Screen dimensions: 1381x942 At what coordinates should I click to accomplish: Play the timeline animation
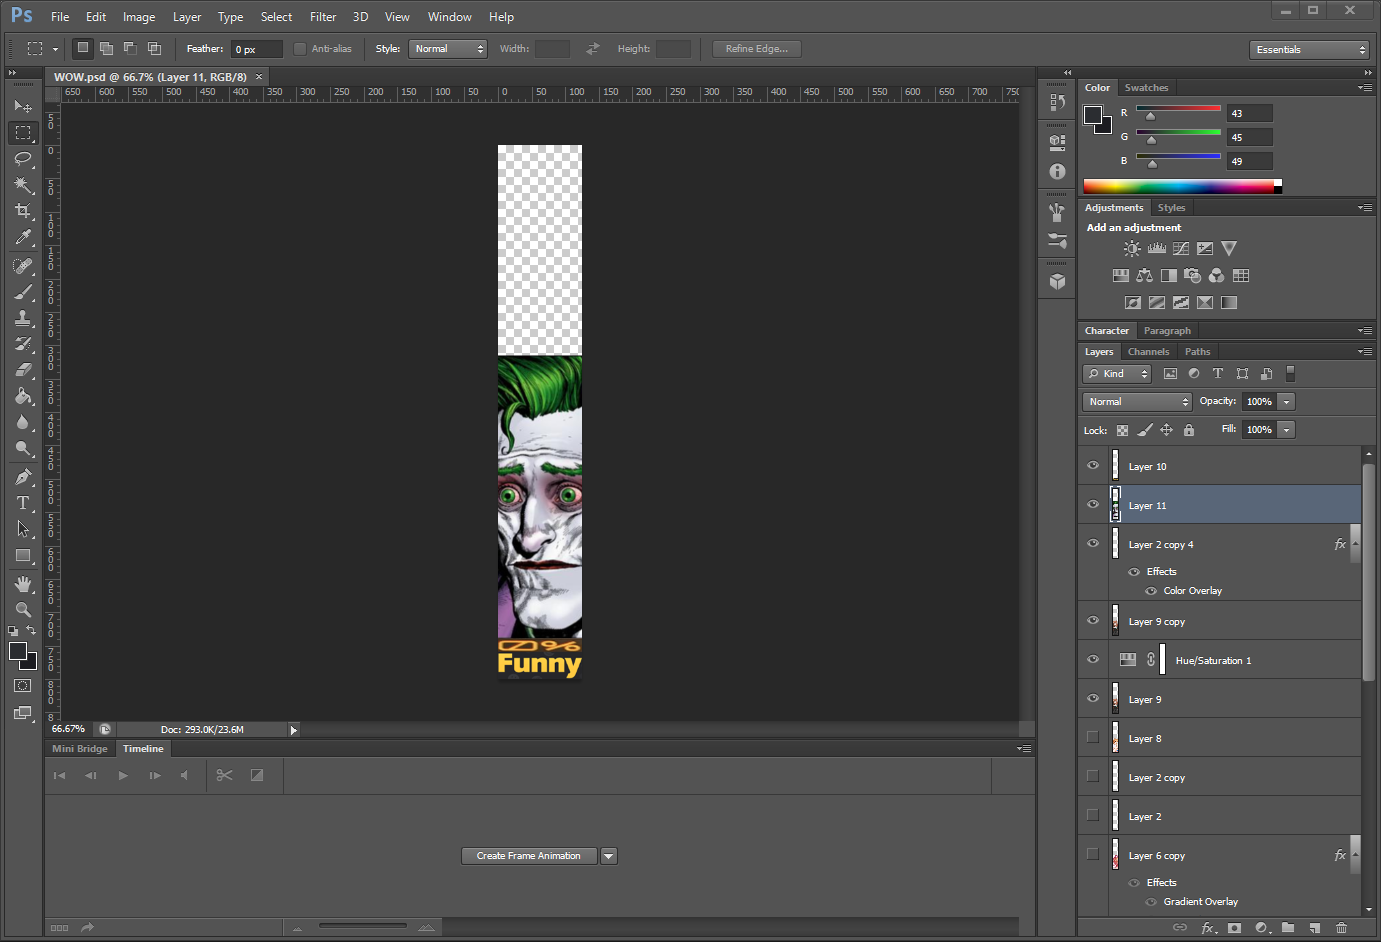tap(123, 775)
